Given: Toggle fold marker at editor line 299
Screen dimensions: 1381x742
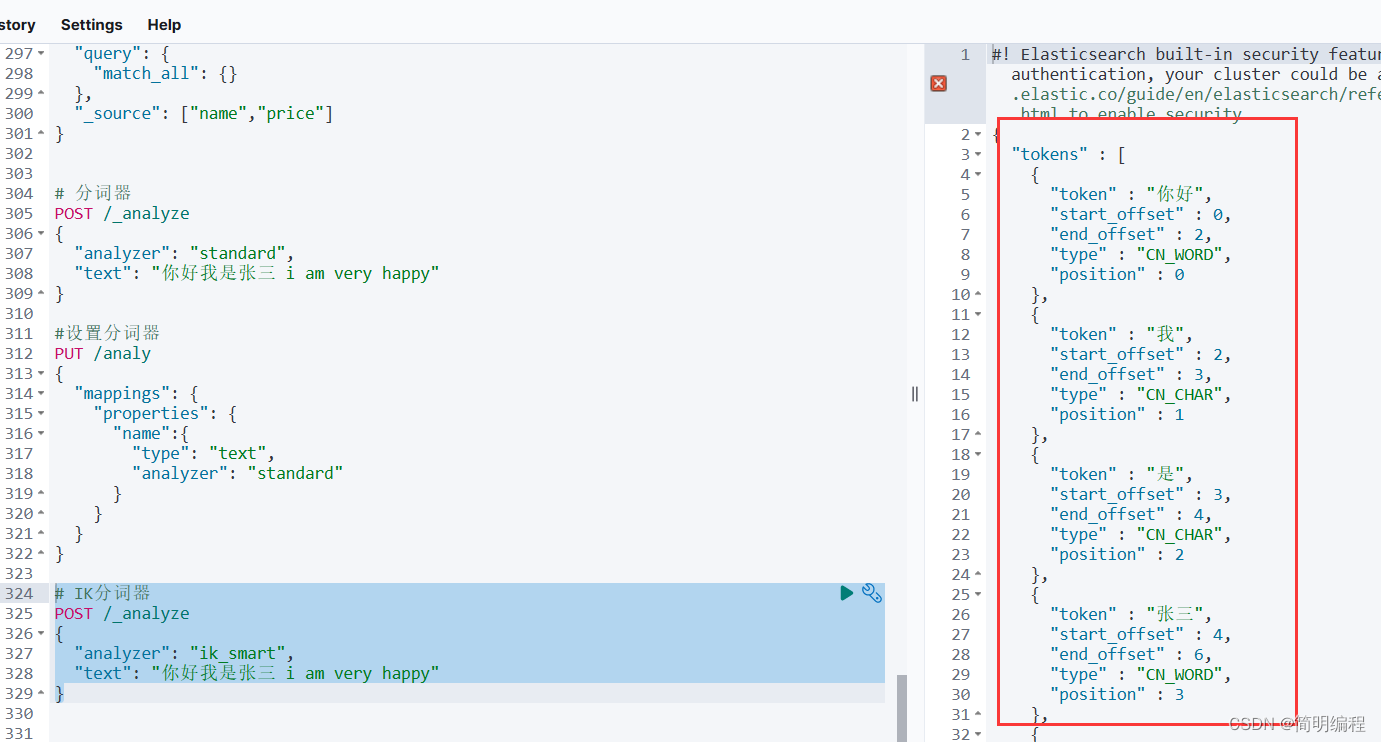Looking at the screenshot, I should point(41,93).
